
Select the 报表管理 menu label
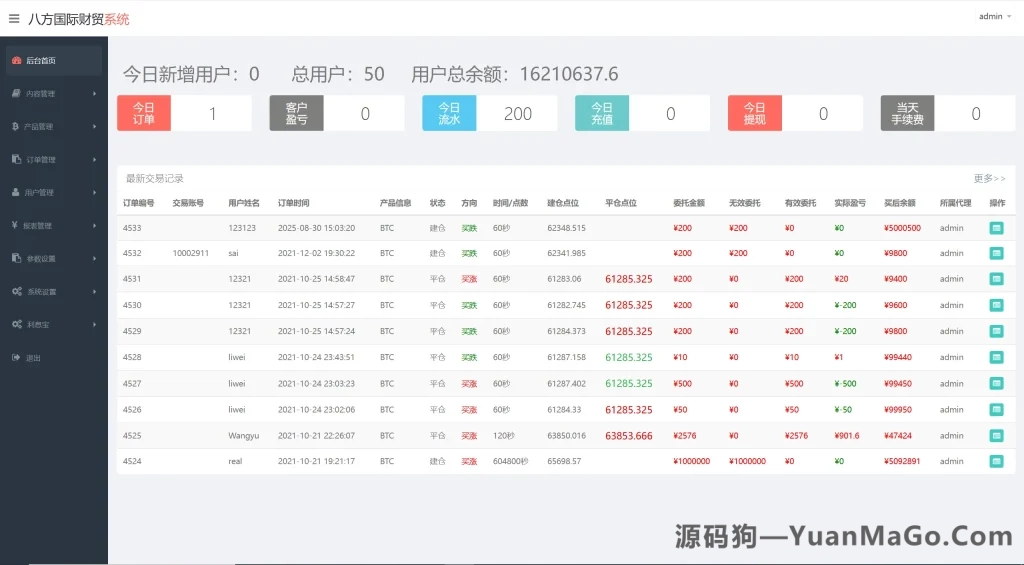click(x=37, y=225)
